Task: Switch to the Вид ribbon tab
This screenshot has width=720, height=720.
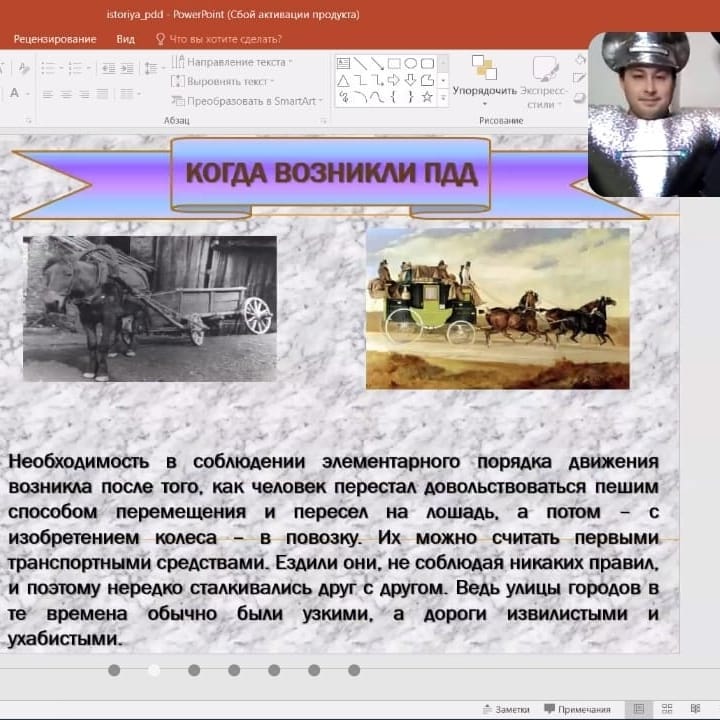Action: 125,39
